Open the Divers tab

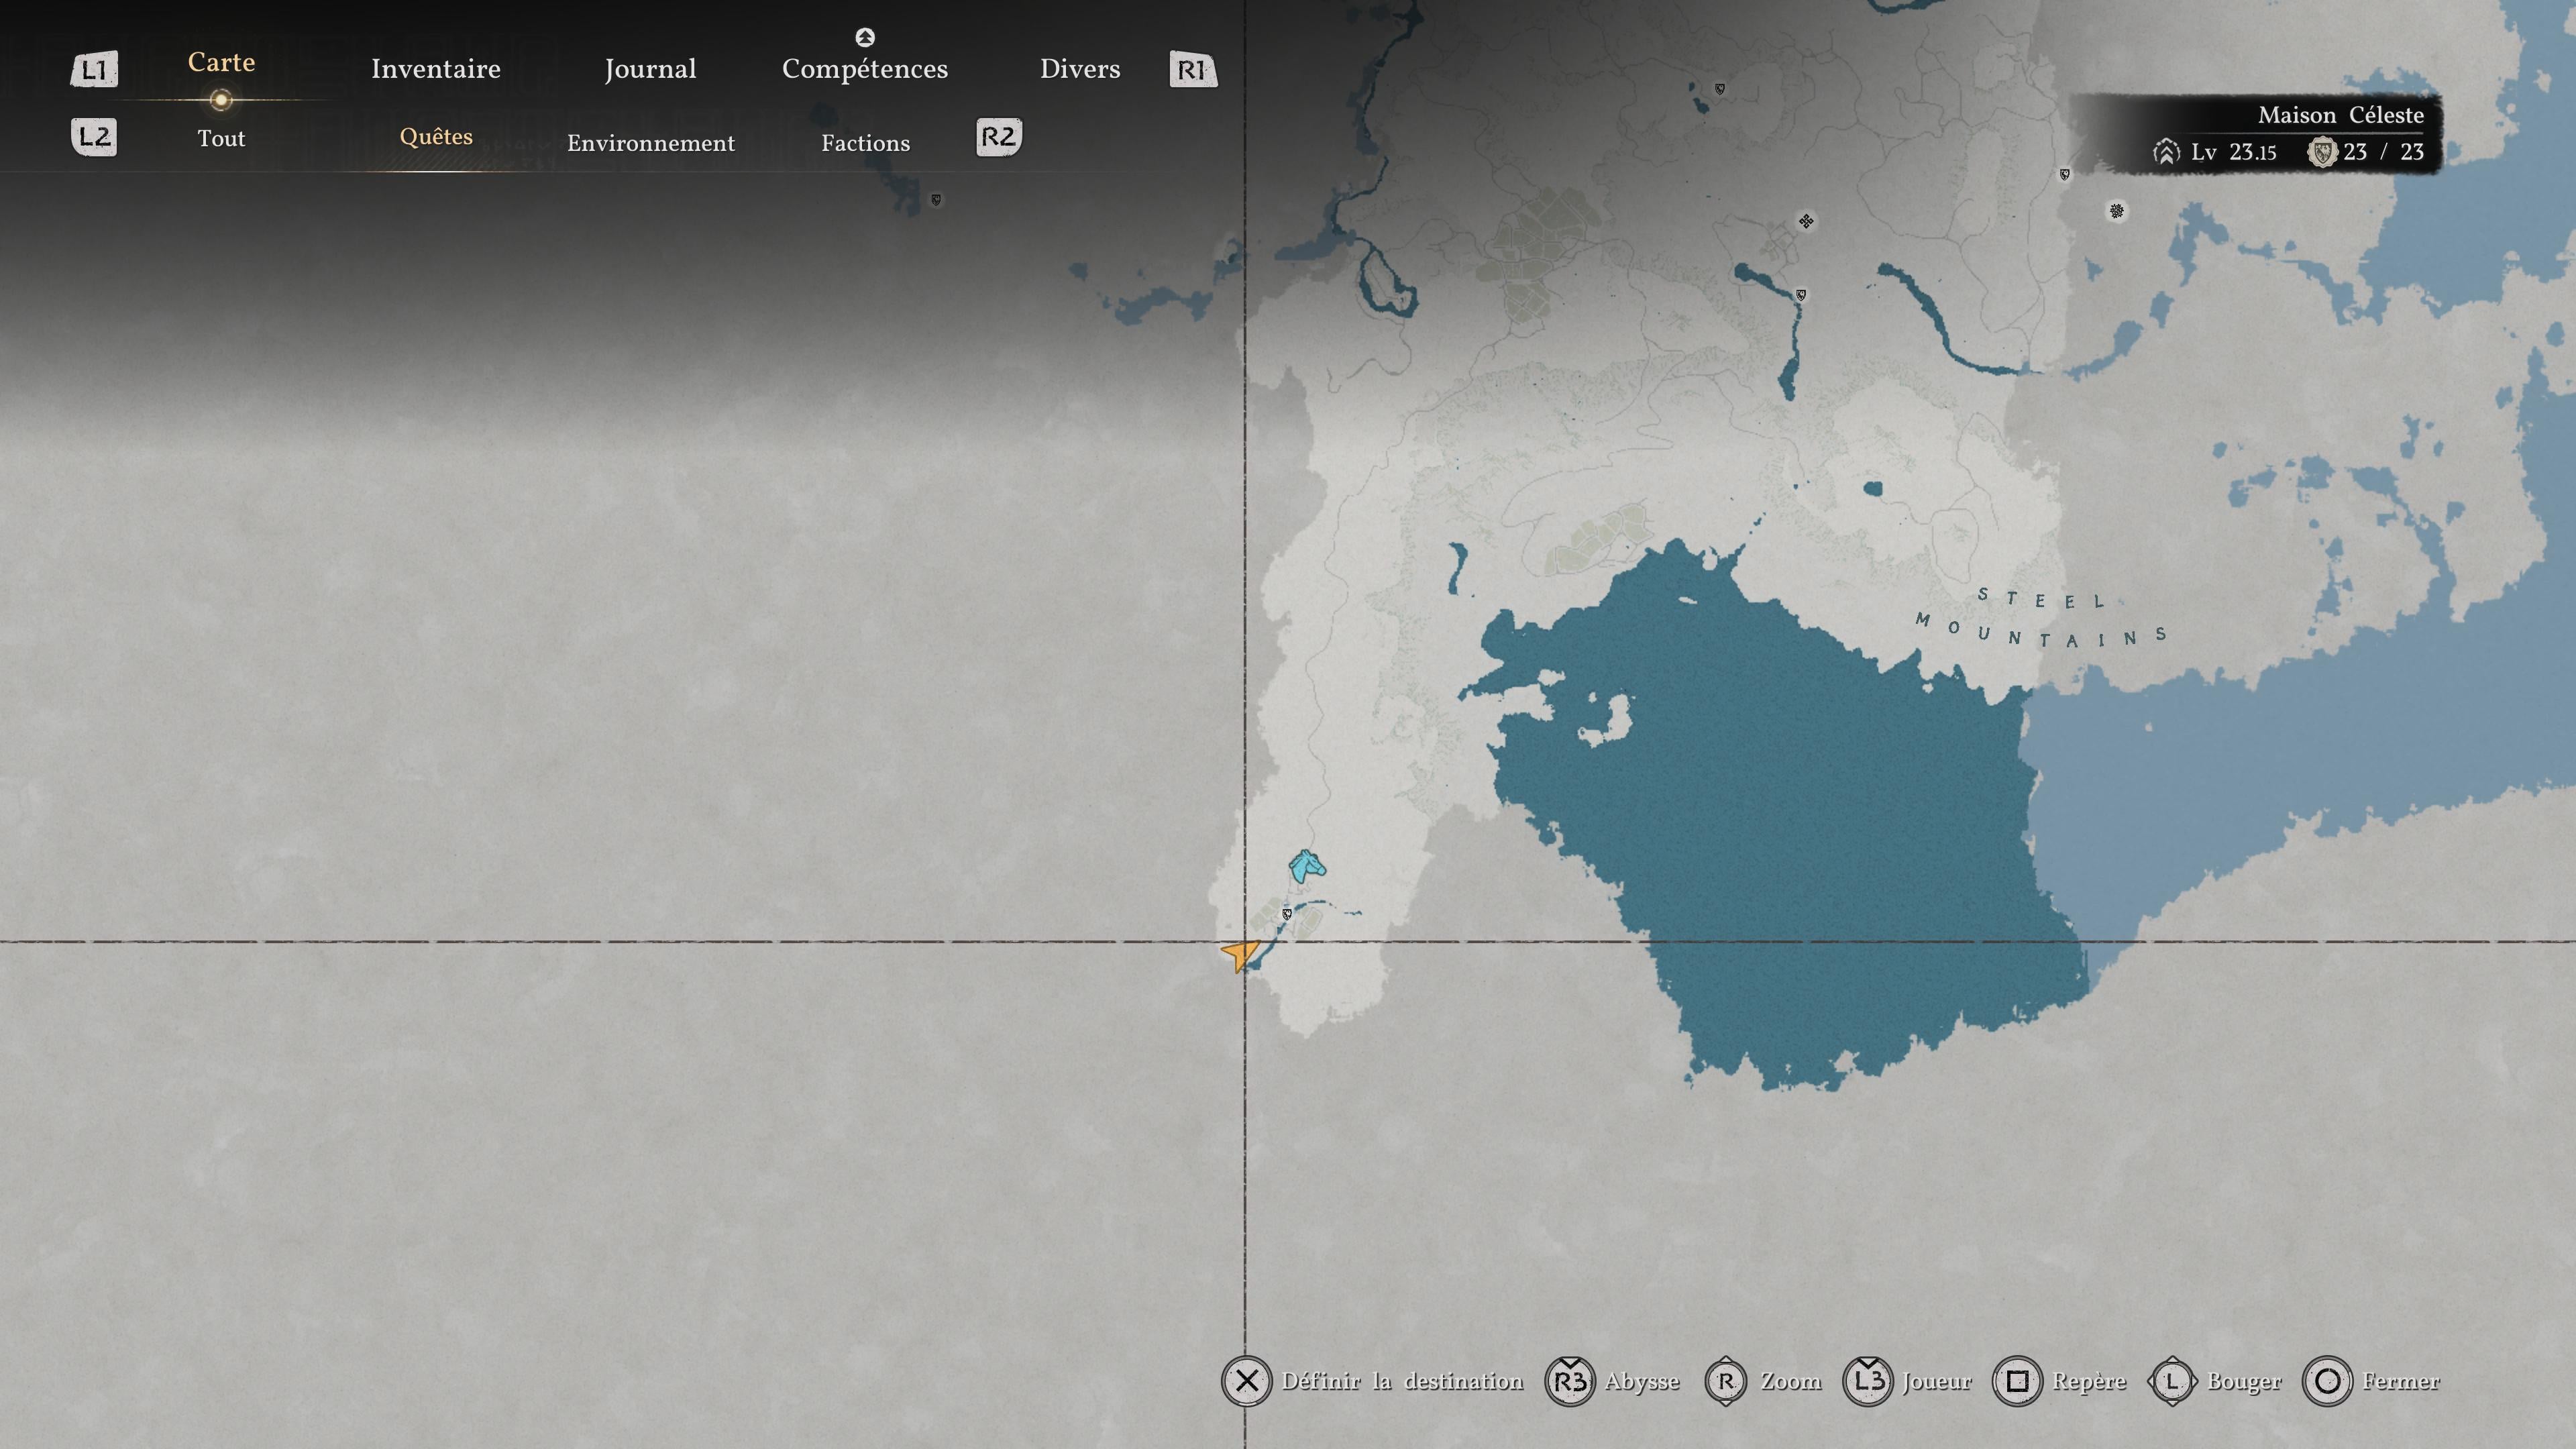pyautogui.click(x=1080, y=69)
